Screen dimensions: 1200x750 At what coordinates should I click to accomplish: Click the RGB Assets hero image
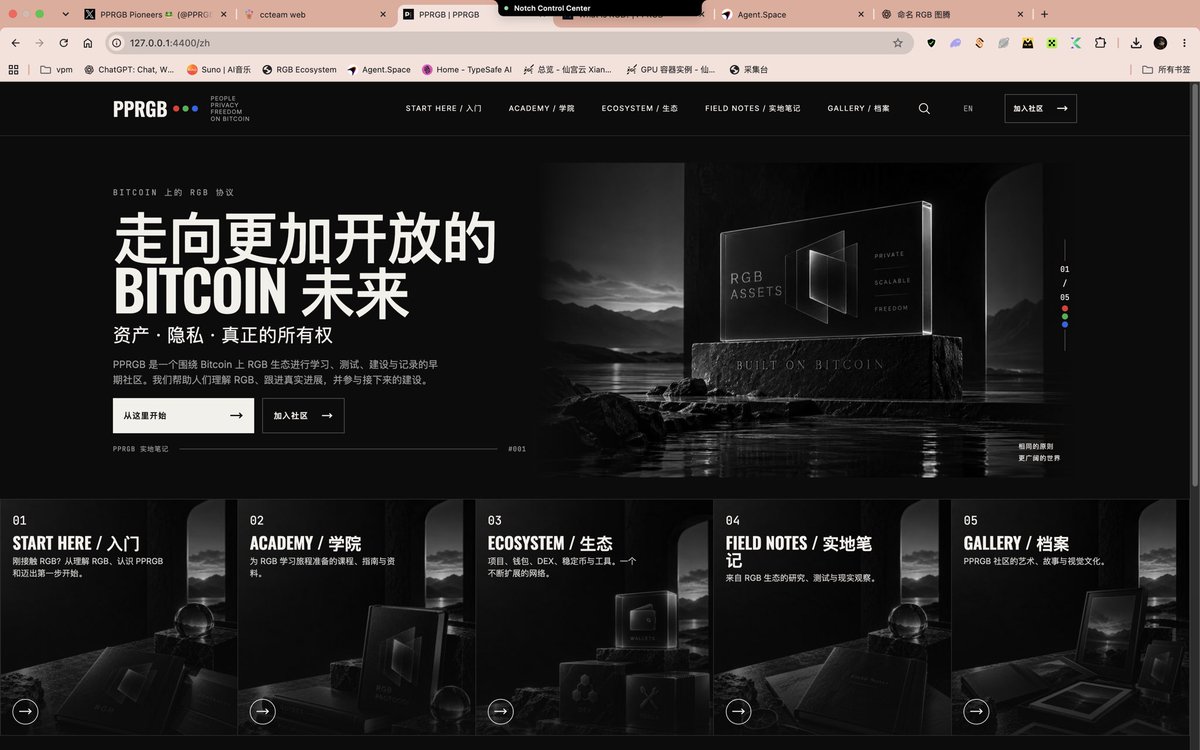[808, 320]
